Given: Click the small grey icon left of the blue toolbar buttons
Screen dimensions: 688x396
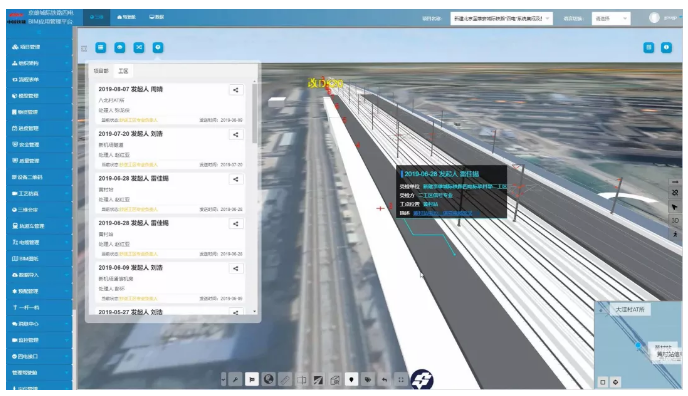Looking at the screenshot, I should 84,48.
